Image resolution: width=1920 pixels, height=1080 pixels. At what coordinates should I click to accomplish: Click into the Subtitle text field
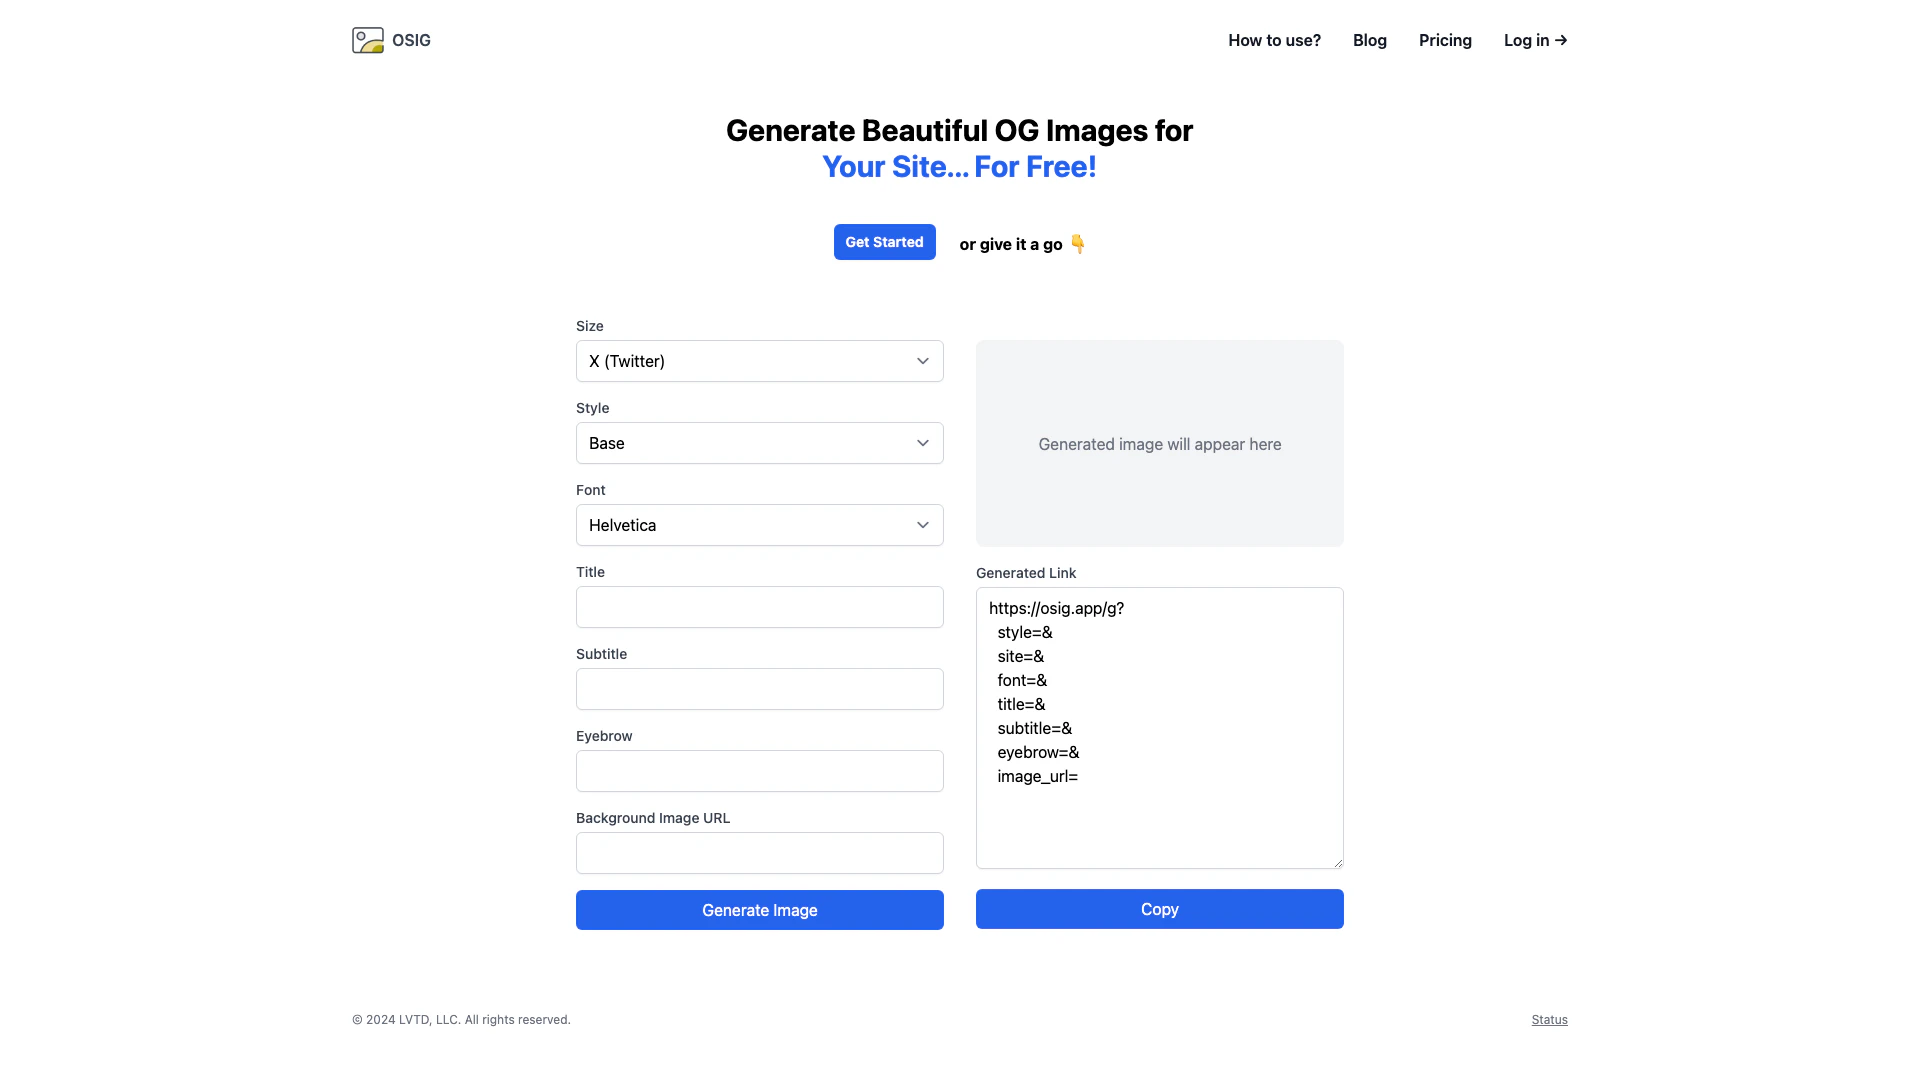[759, 689]
